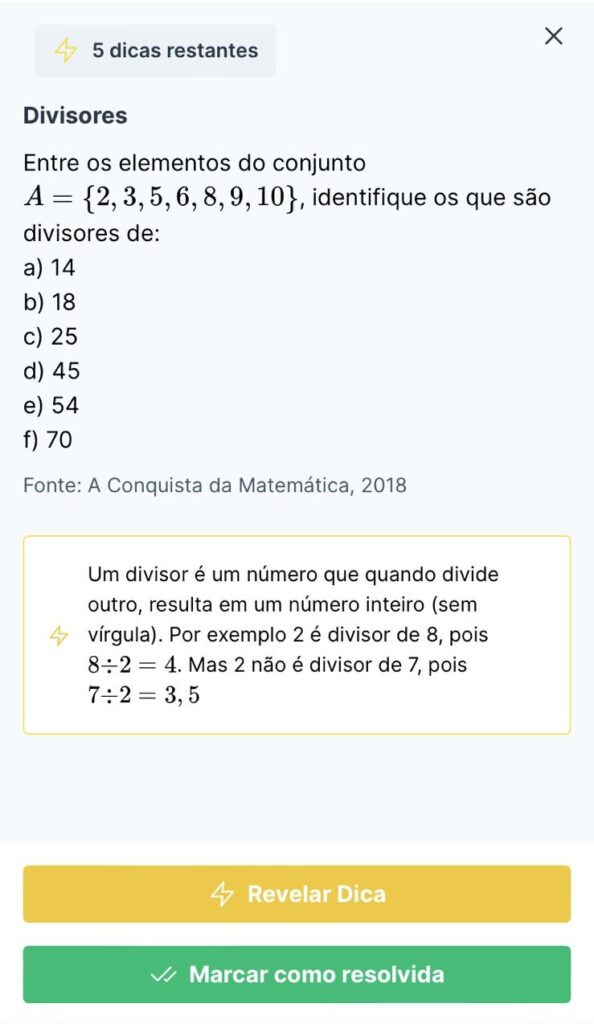Select the 'Divisores' title heading
This screenshot has height=1024, width=594.
click(x=75, y=115)
